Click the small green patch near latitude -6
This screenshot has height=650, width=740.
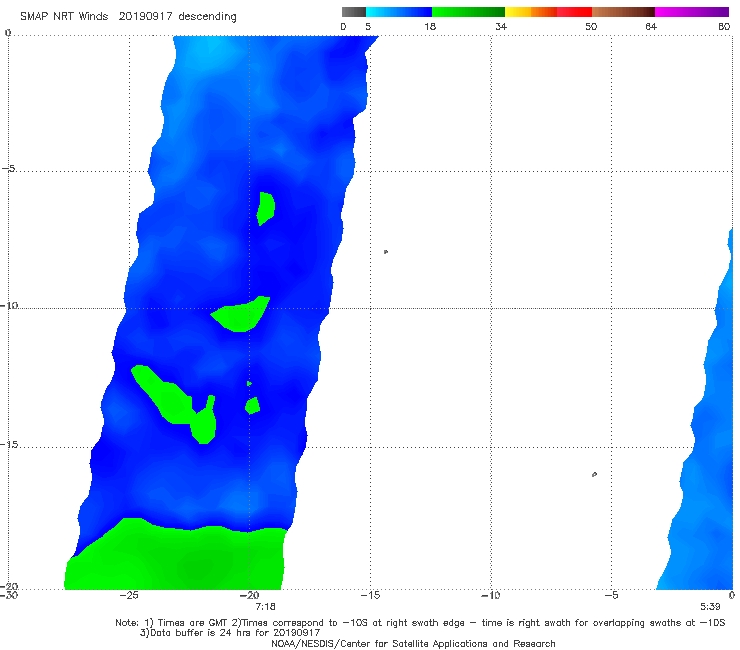pyautogui.click(x=266, y=209)
